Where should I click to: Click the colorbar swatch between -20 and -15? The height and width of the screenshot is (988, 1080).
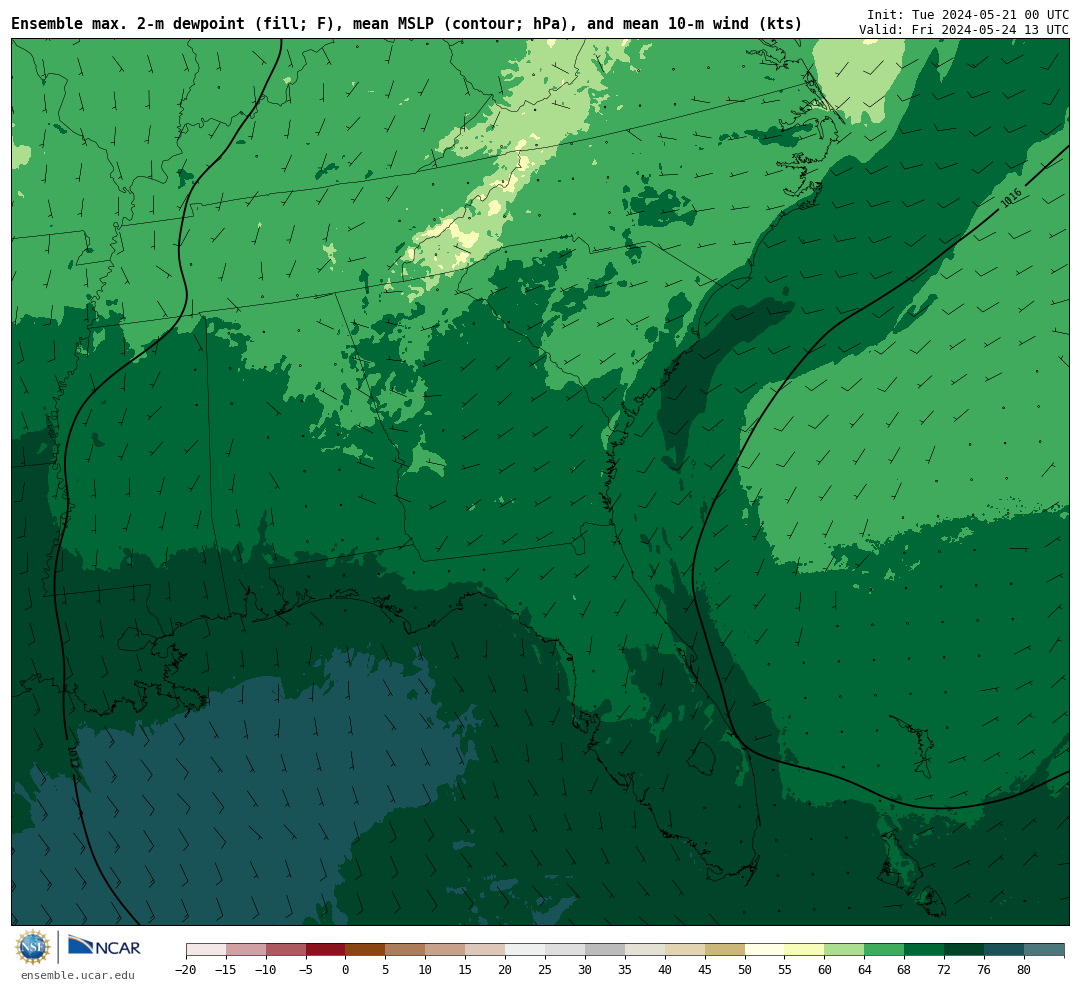click(x=206, y=949)
